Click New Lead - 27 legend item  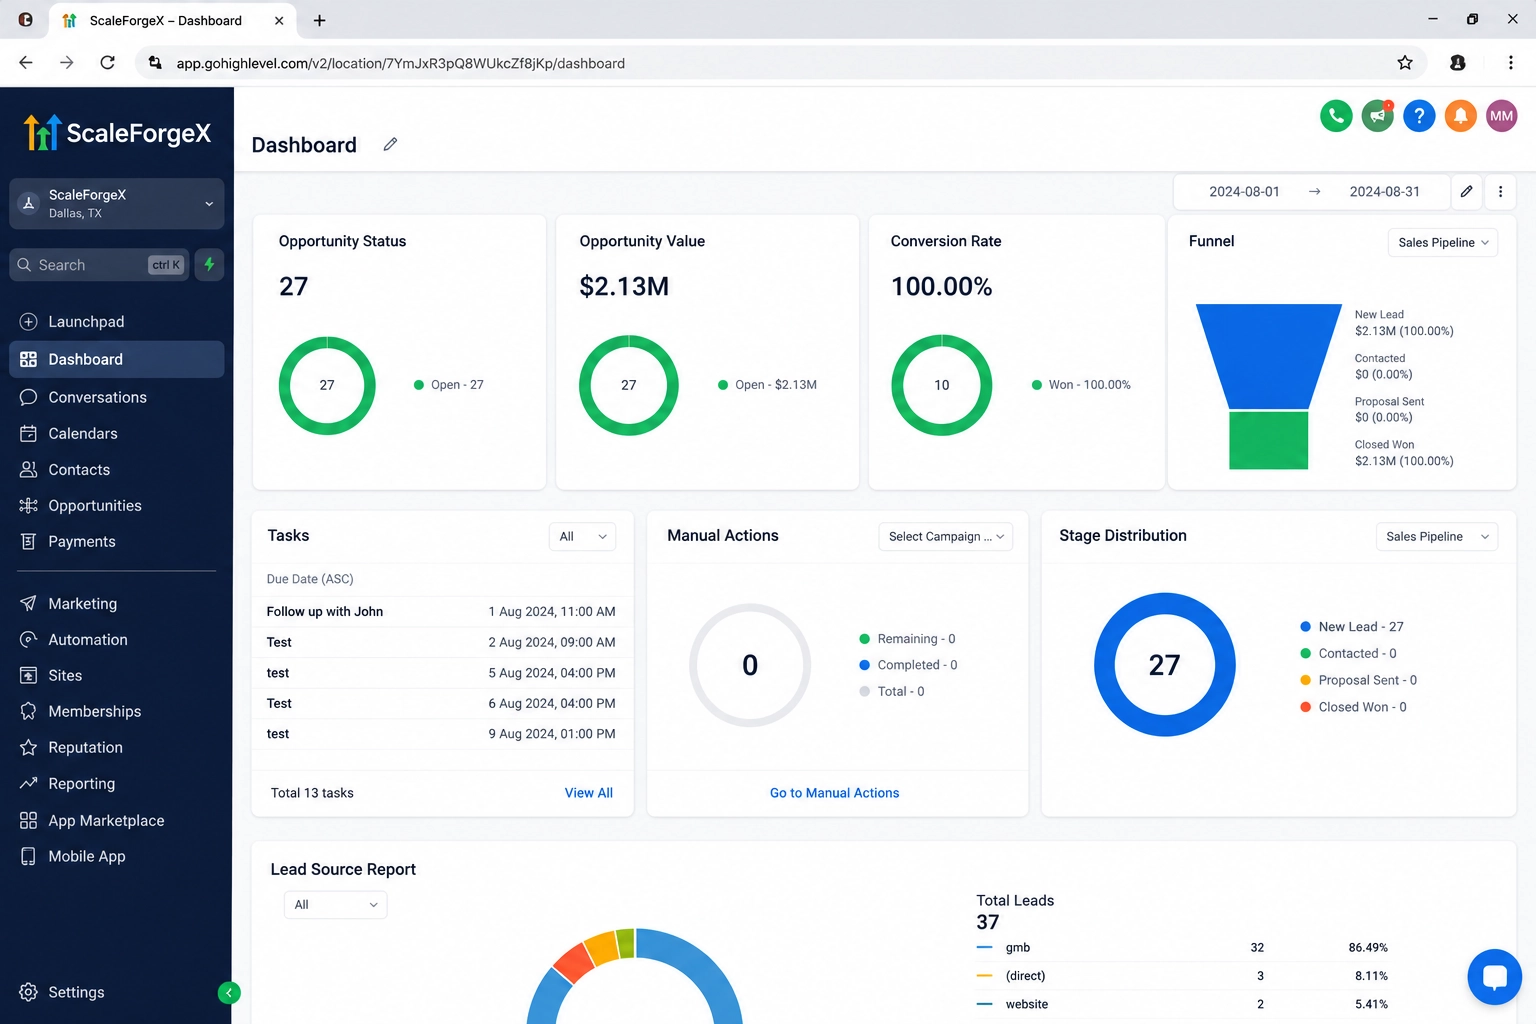(x=1352, y=627)
